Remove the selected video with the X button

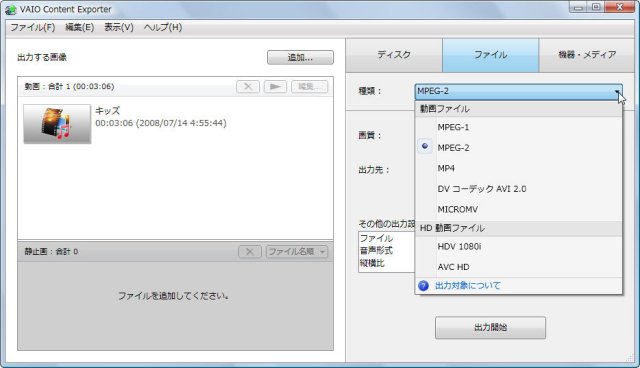point(248,86)
